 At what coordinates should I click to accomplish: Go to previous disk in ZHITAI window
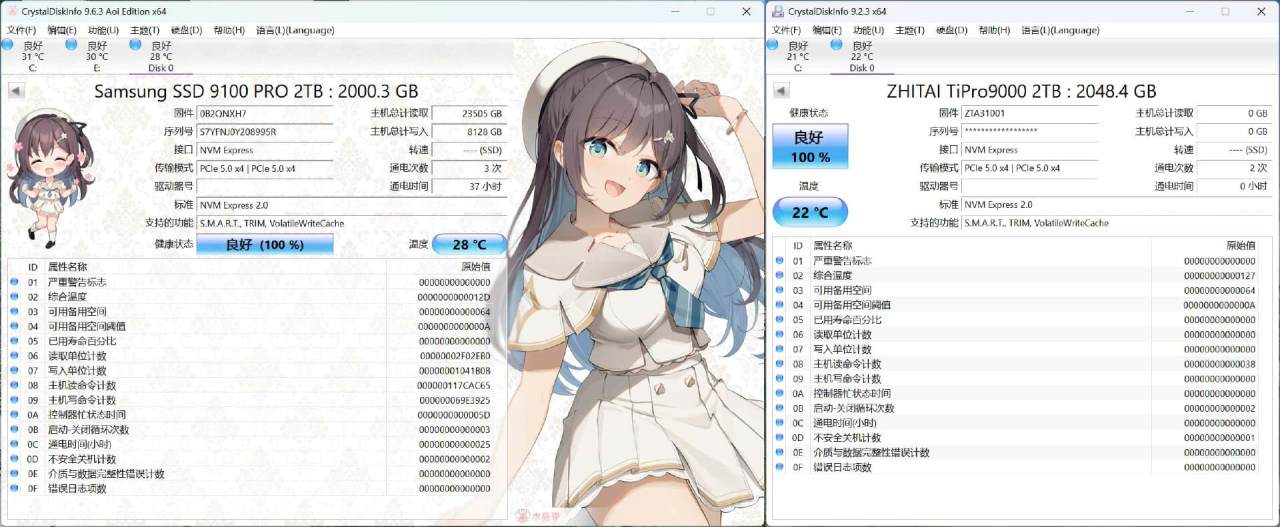pos(779,91)
